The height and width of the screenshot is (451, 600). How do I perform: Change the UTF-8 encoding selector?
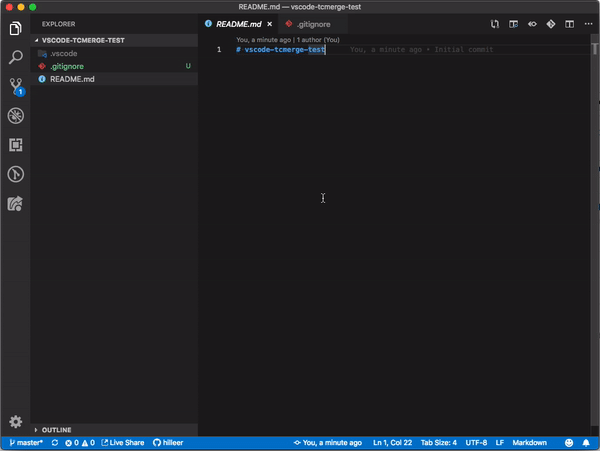point(476,443)
